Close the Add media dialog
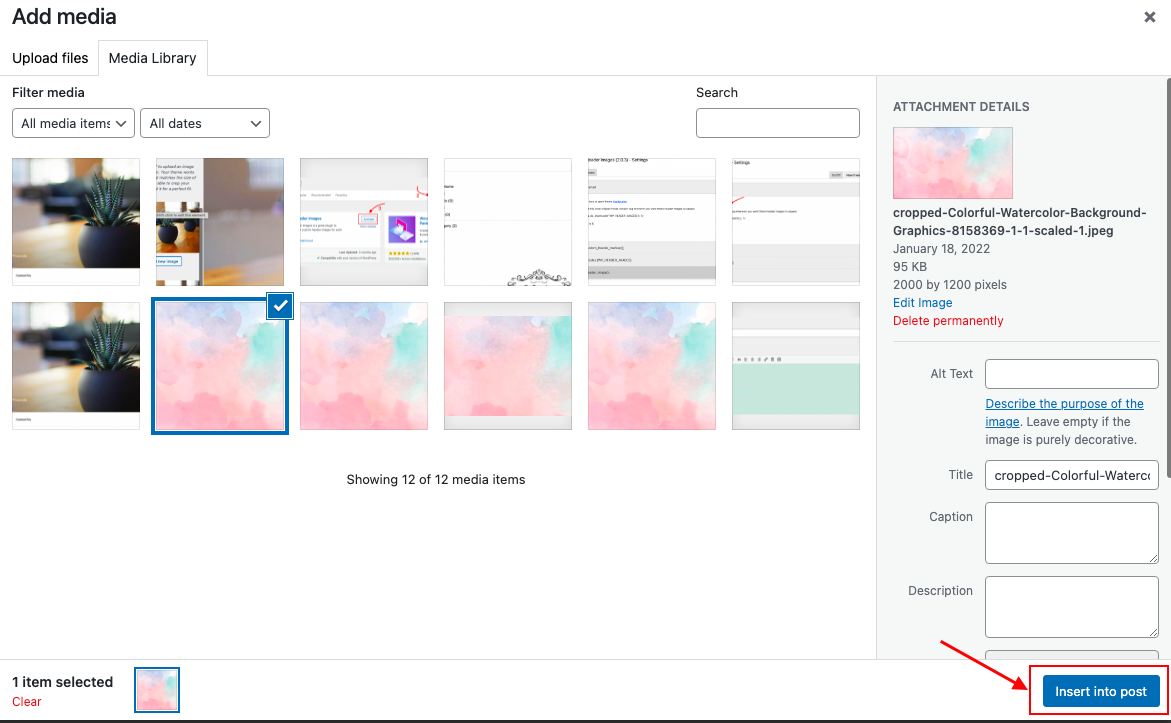This screenshot has height=723, width=1171. [1149, 17]
